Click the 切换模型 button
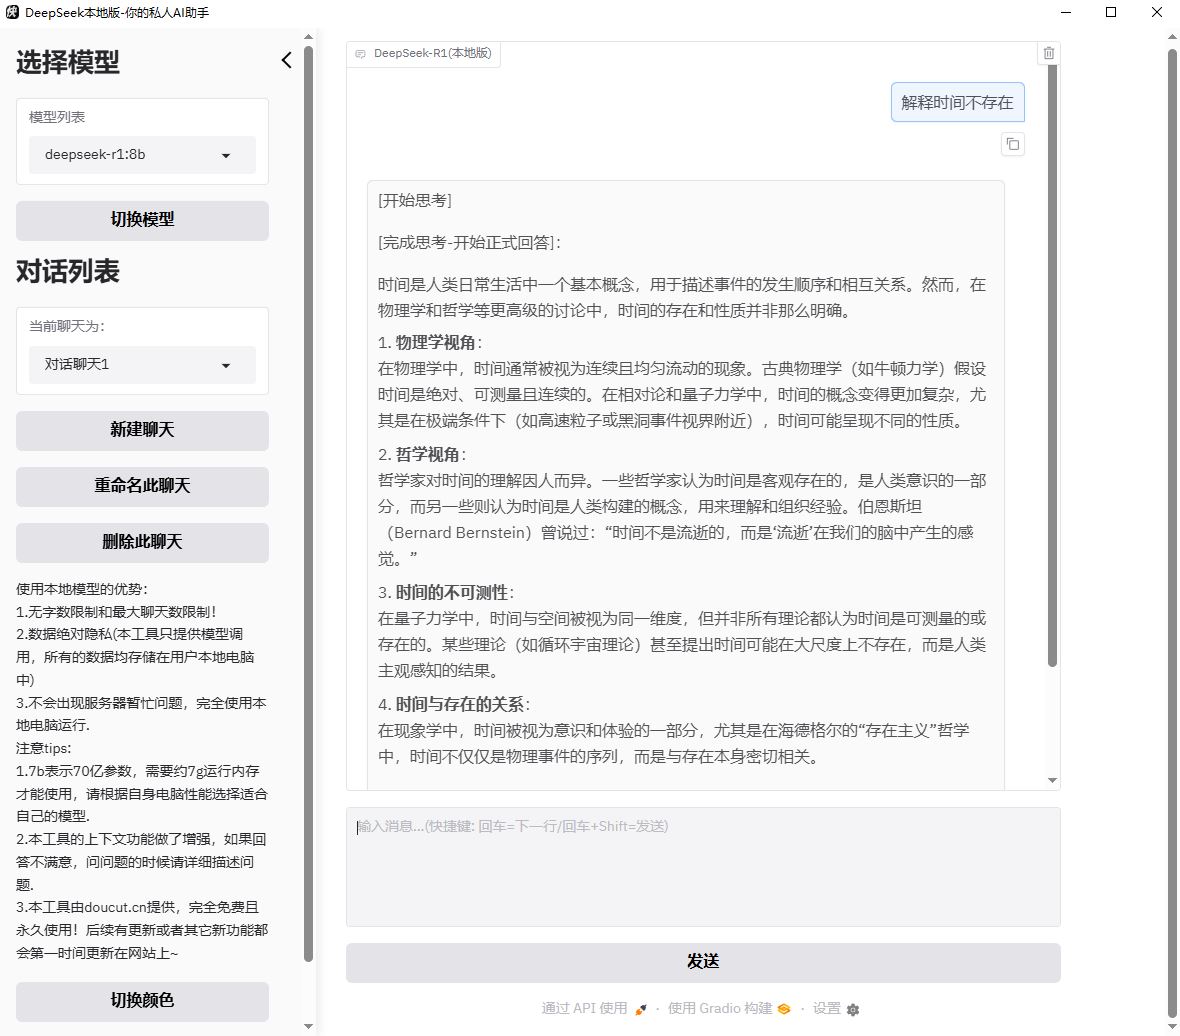 pos(142,220)
